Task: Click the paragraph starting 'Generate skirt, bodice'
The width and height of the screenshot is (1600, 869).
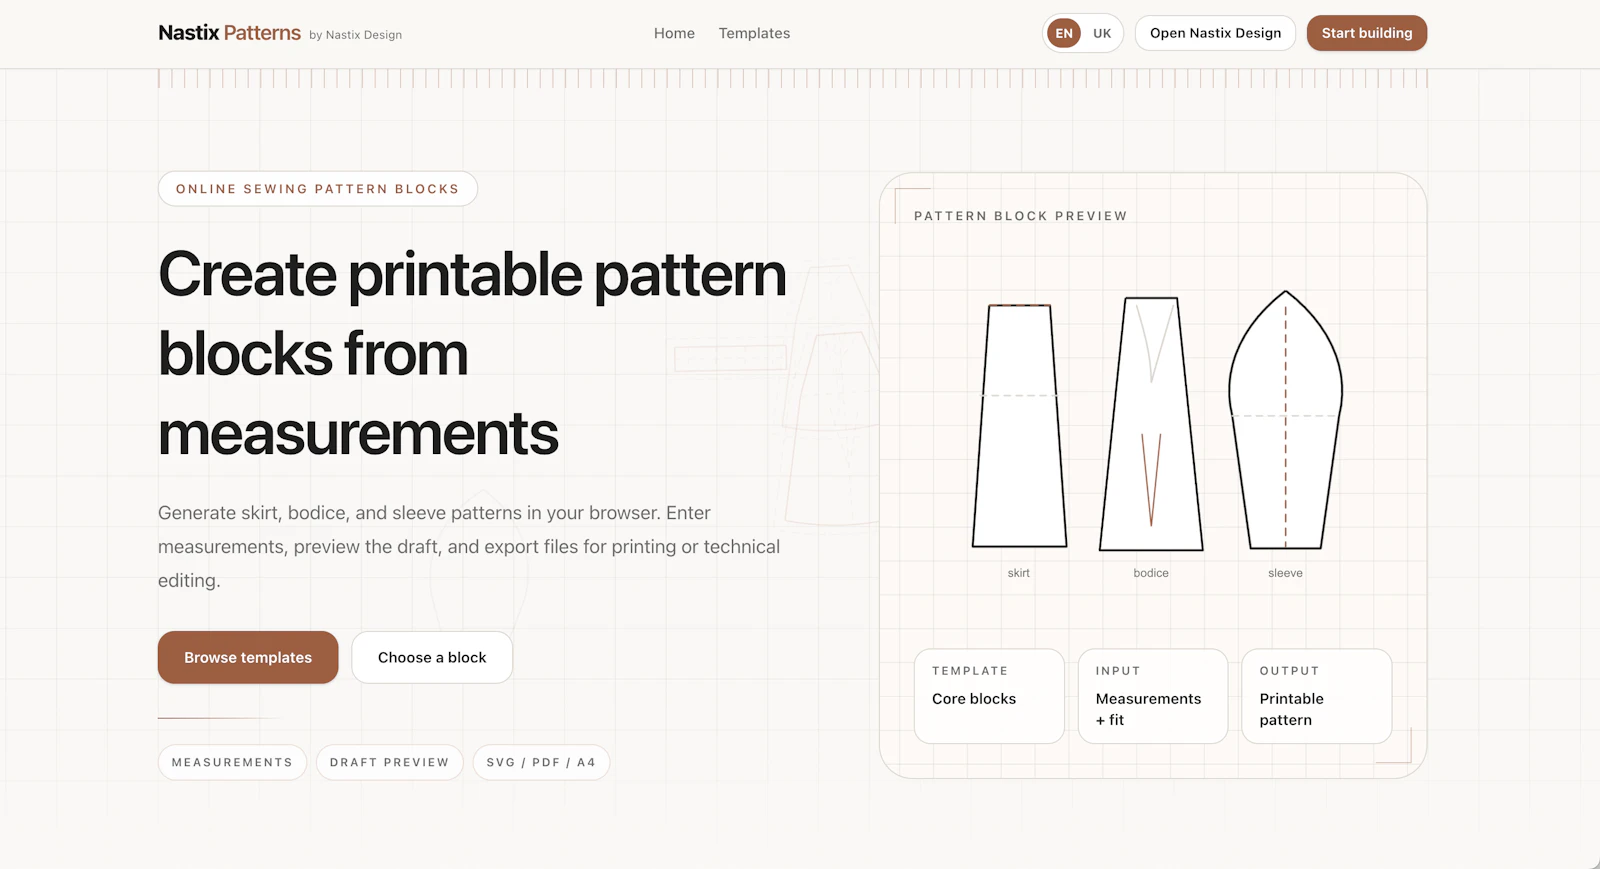Action: click(x=469, y=546)
